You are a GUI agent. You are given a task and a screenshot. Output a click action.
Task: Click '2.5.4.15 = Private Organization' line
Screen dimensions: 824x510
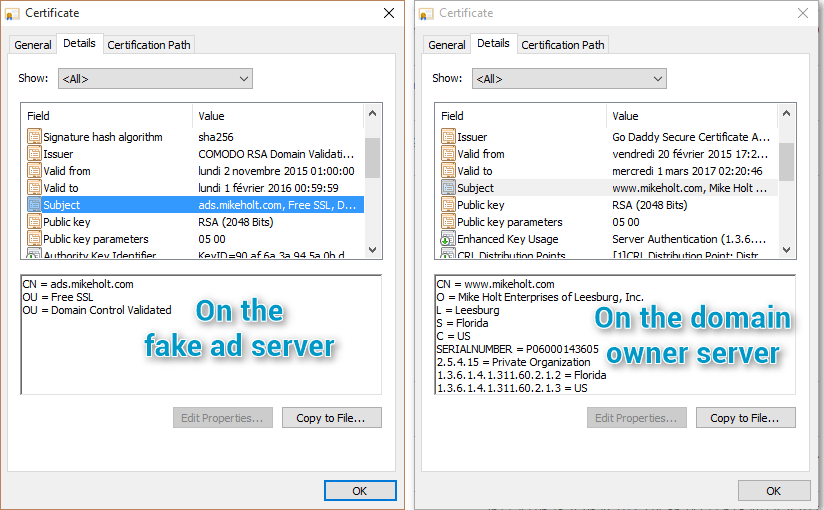[x=513, y=362]
